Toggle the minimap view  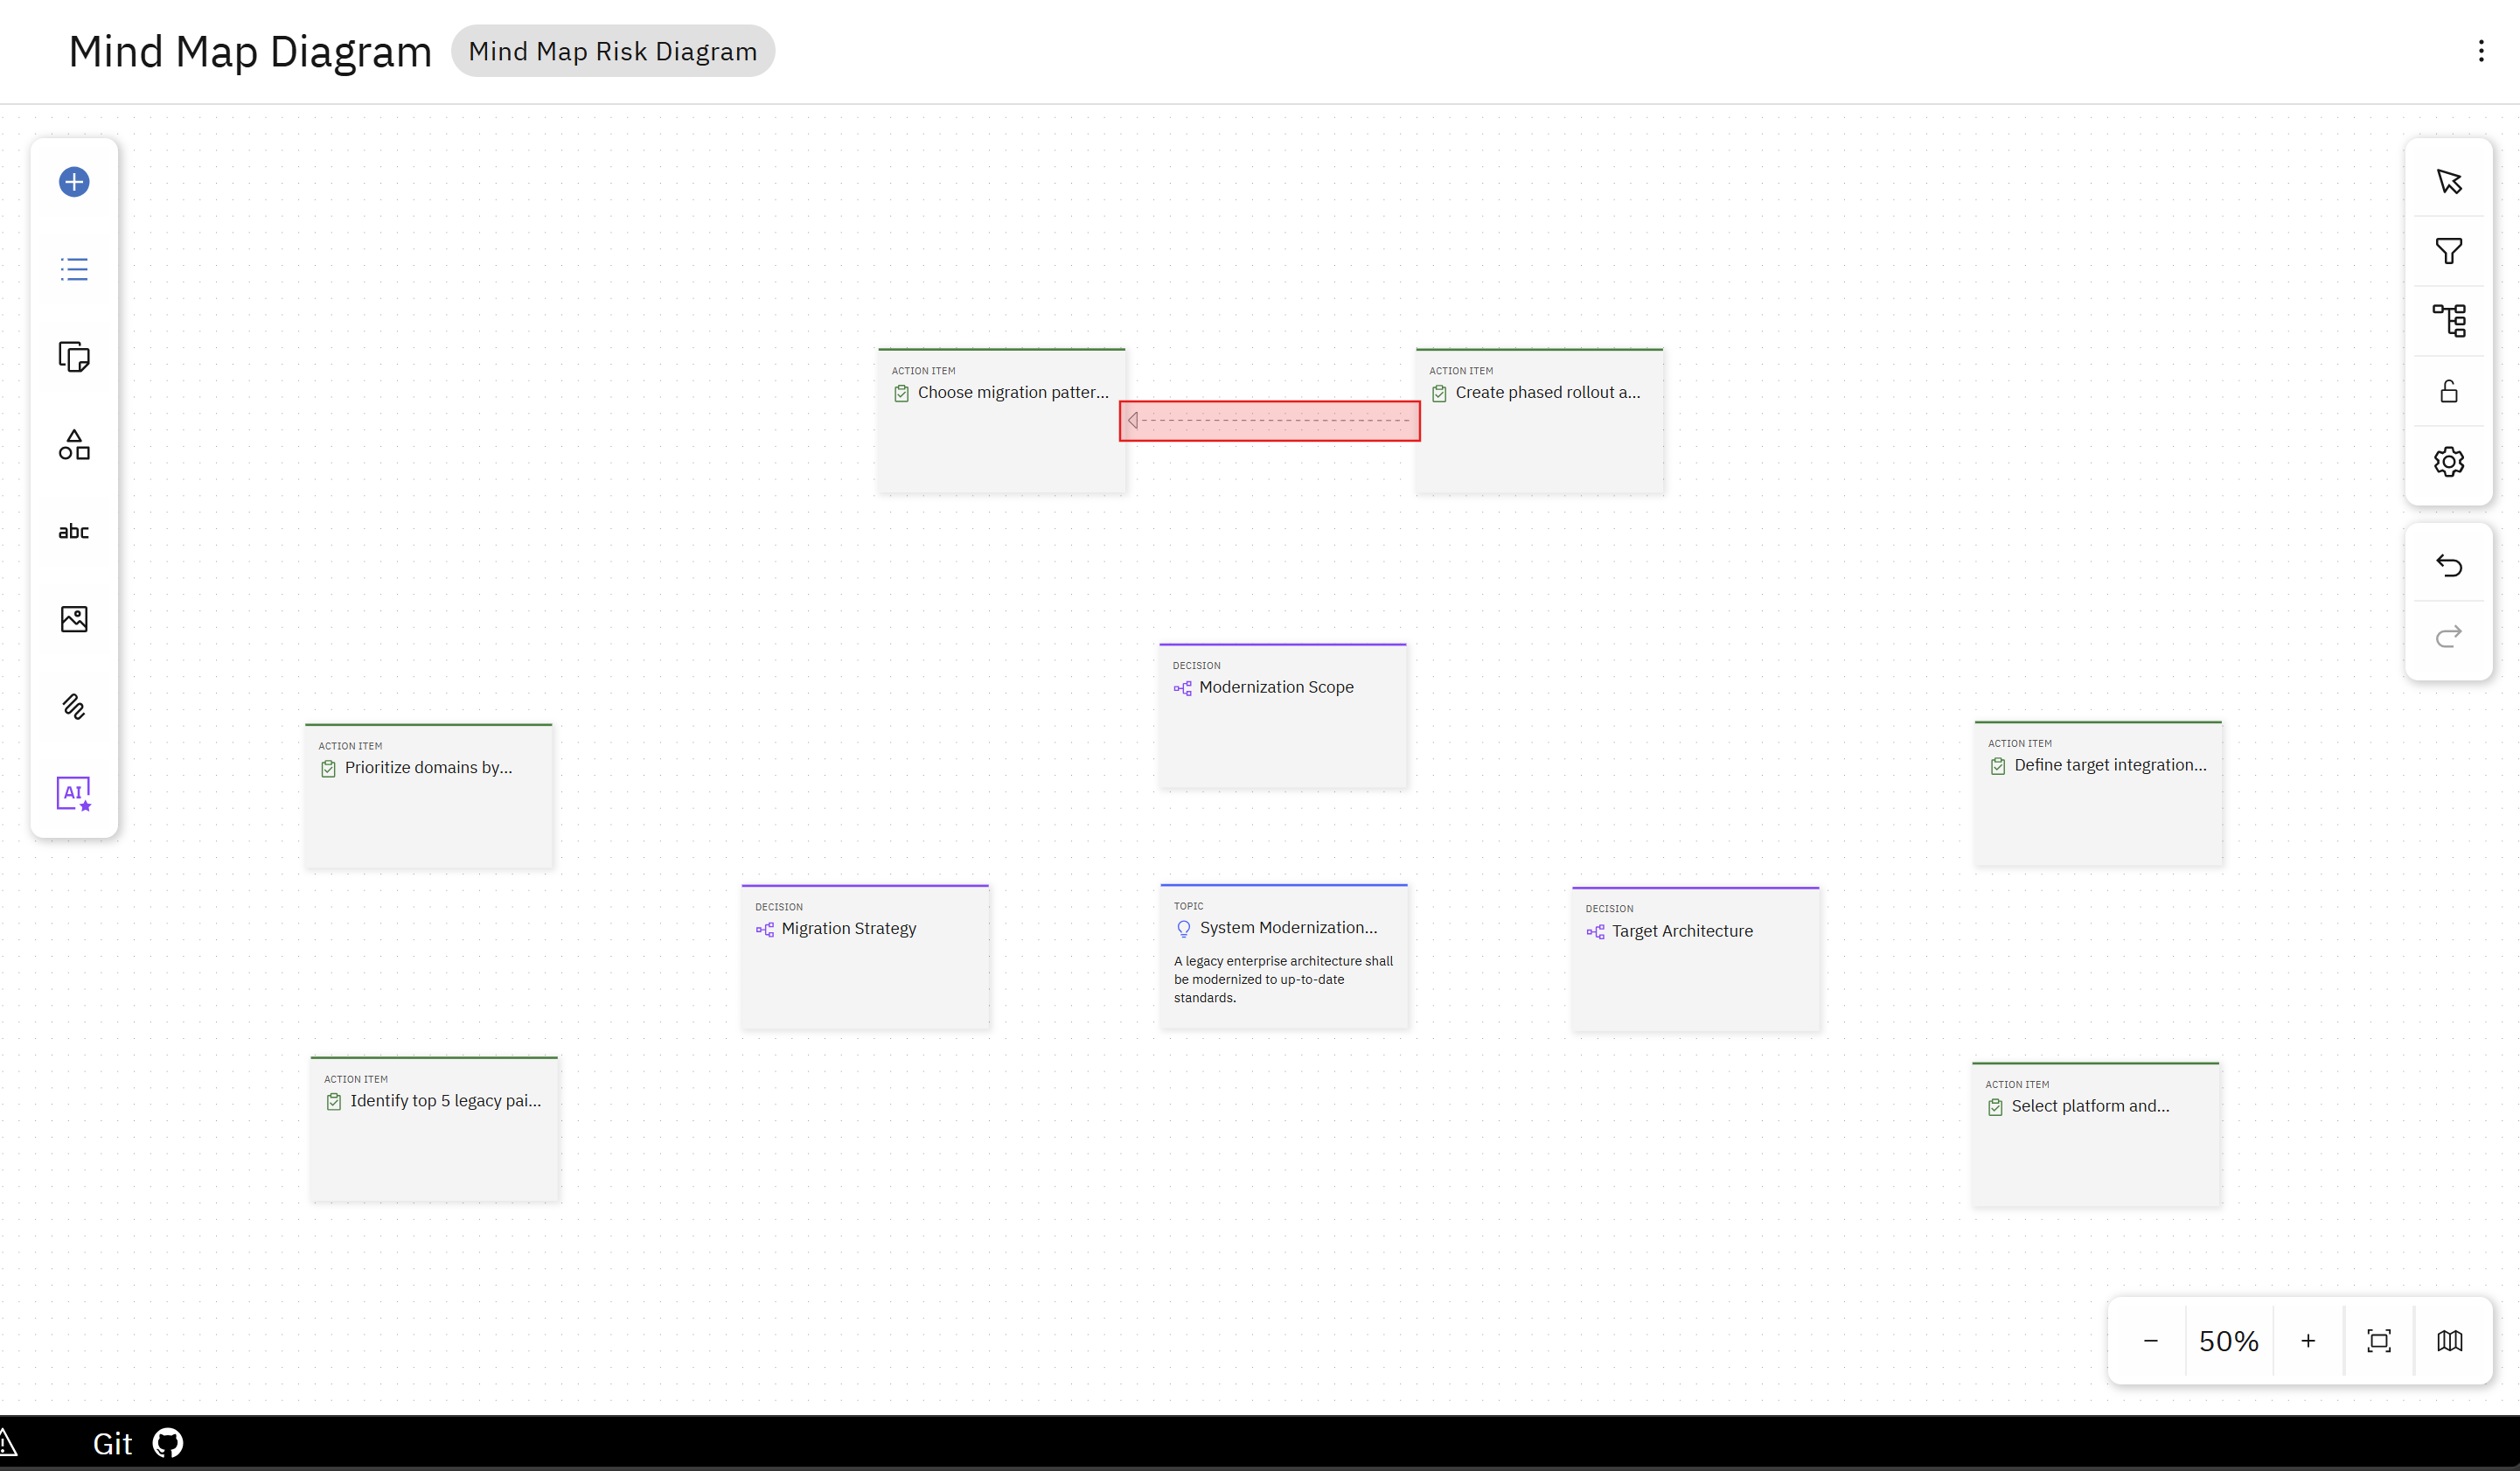(x=2450, y=1341)
